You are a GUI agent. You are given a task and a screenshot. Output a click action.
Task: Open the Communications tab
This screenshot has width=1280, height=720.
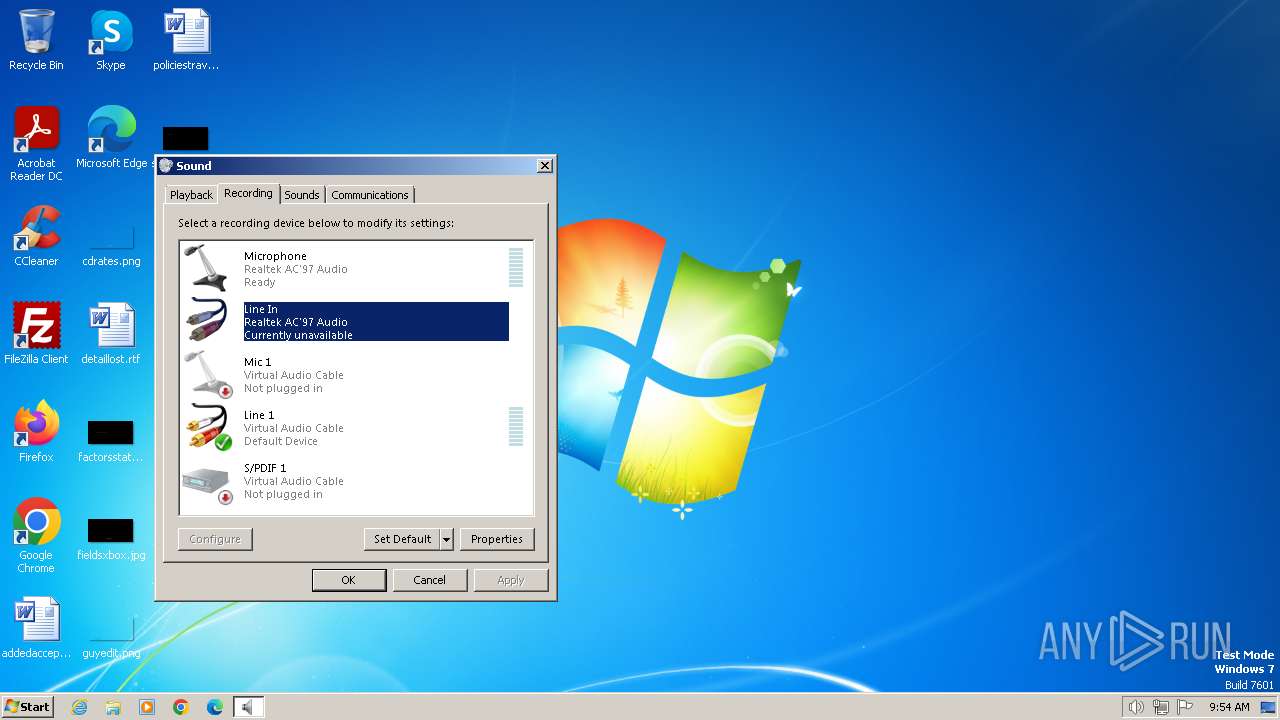click(x=370, y=195)
